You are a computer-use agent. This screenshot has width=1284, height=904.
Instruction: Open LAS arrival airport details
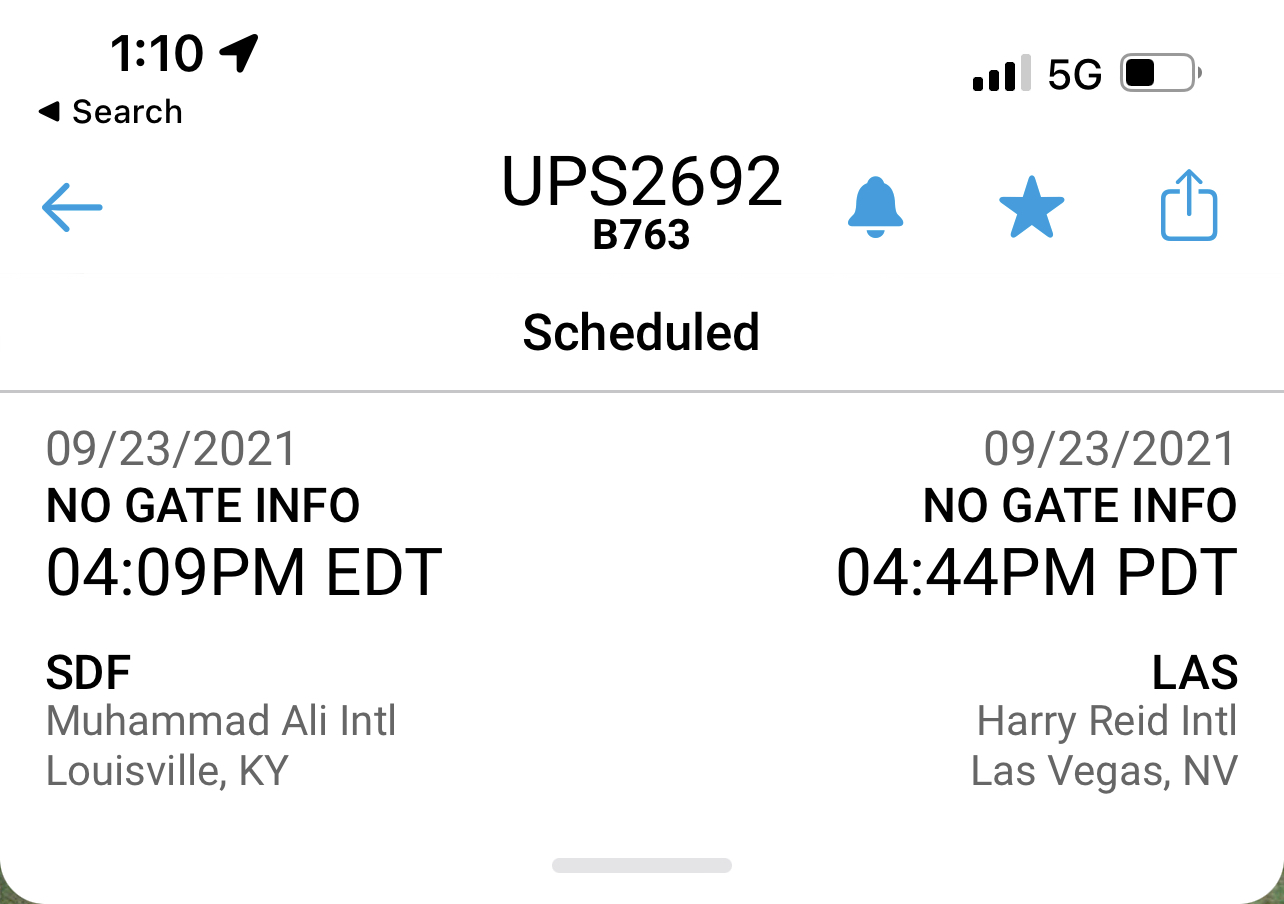coord(1195,673)
